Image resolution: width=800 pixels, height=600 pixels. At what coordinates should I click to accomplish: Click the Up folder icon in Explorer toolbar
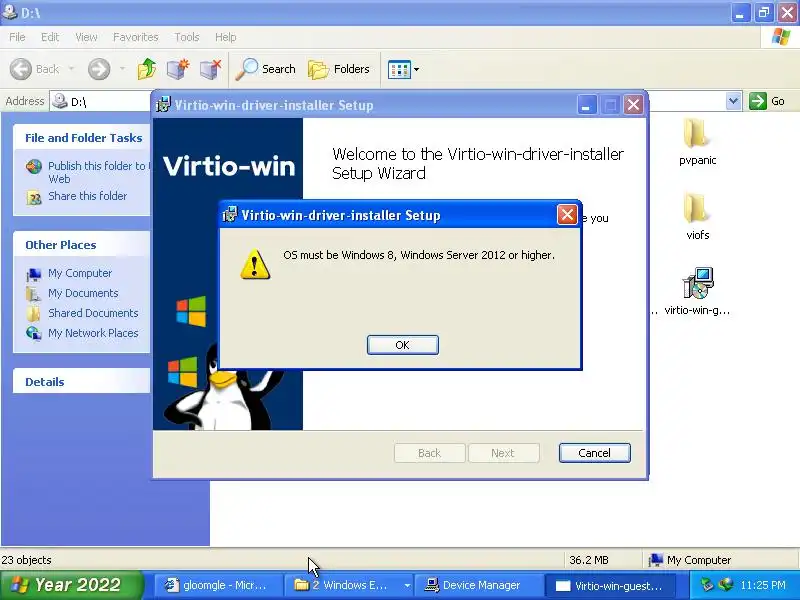tap(147, 69)
